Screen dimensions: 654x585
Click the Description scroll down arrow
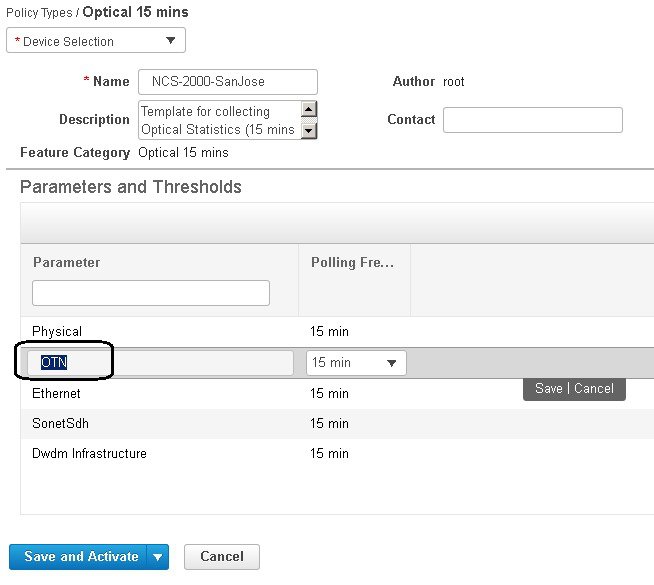click(x=309, y=131)
